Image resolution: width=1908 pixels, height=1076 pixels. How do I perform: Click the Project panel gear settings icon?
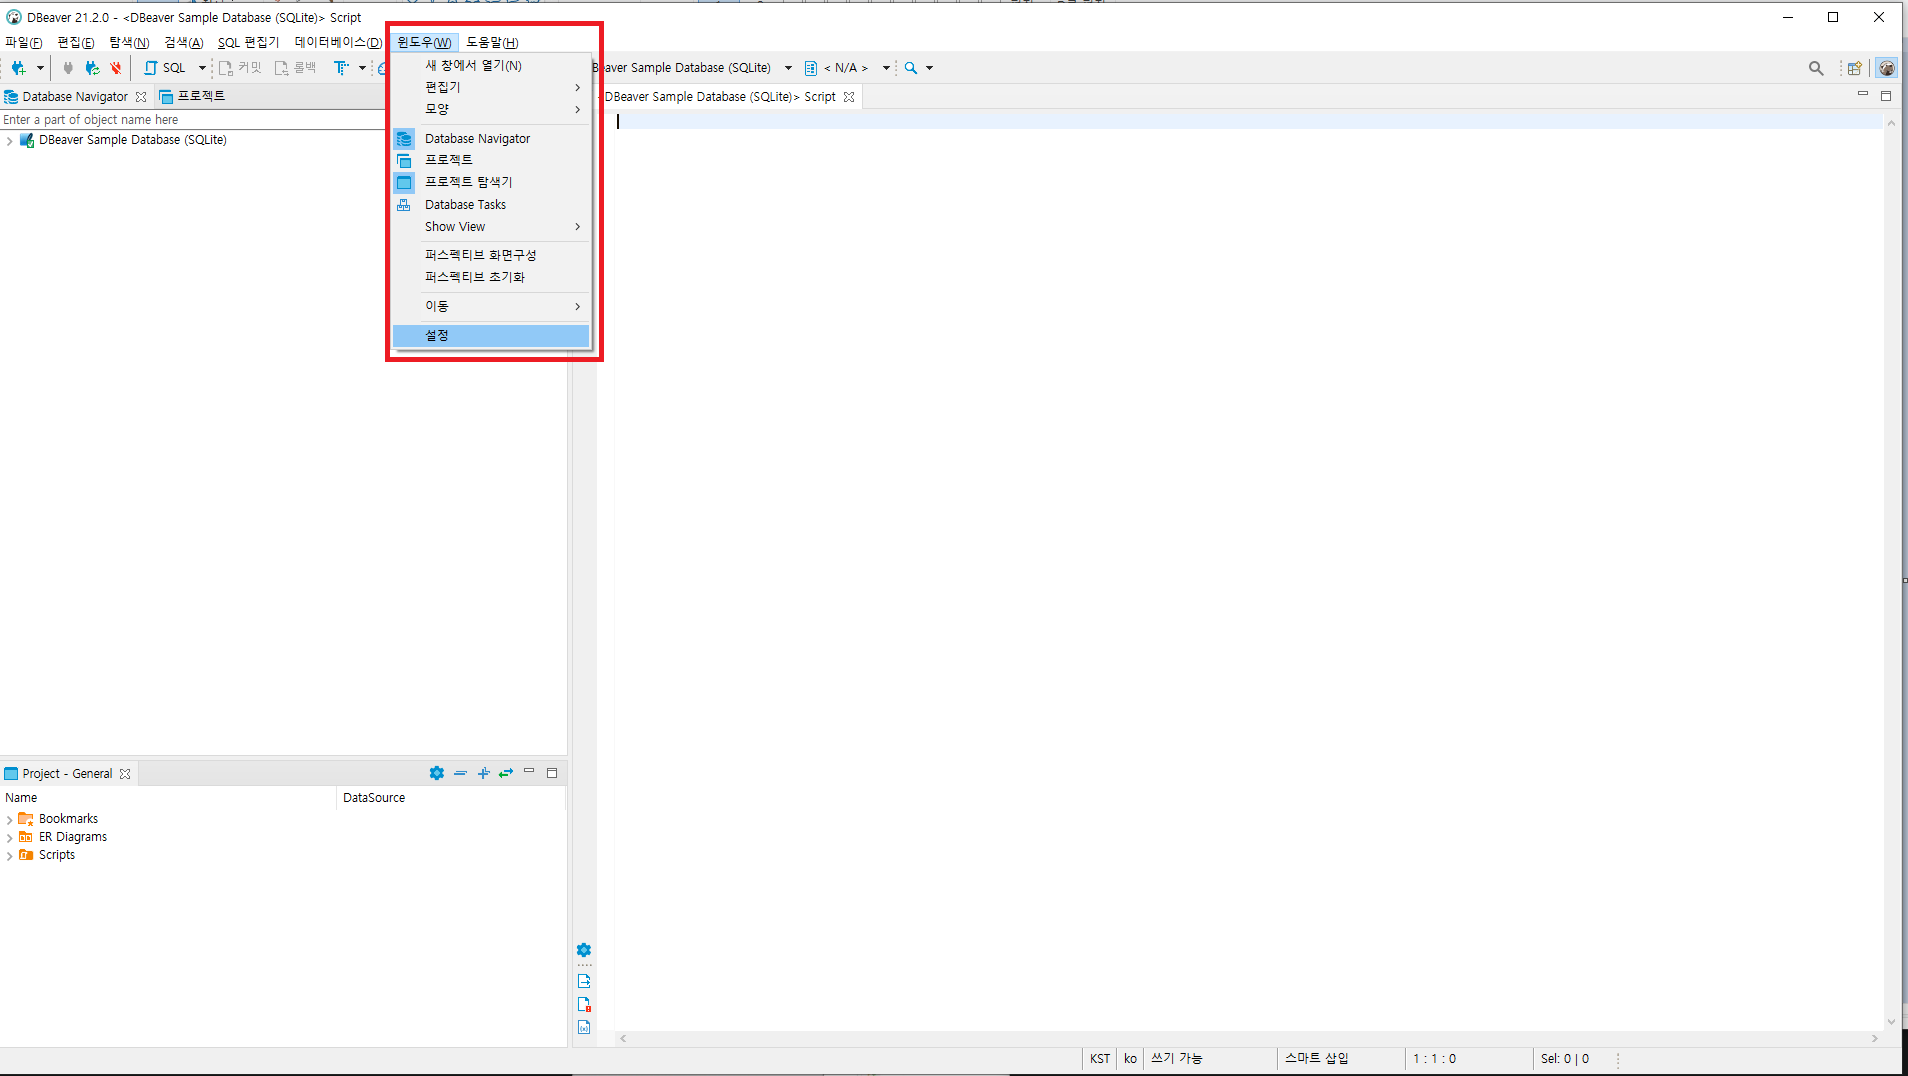pos(437,773)
